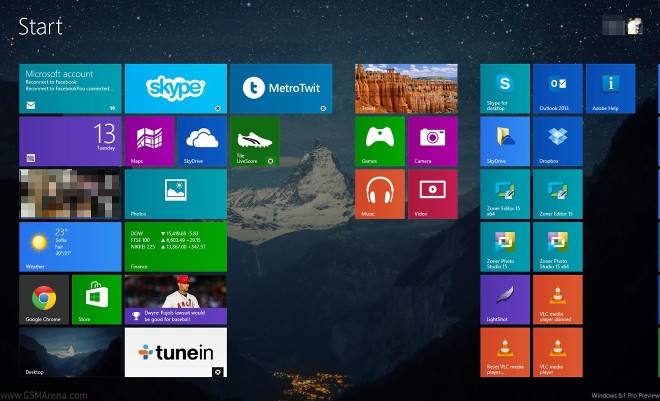The height and width of the screenshot is (401, 660).
Task: Launch Skype for desktop tile
Action: (x=505, y=89)
